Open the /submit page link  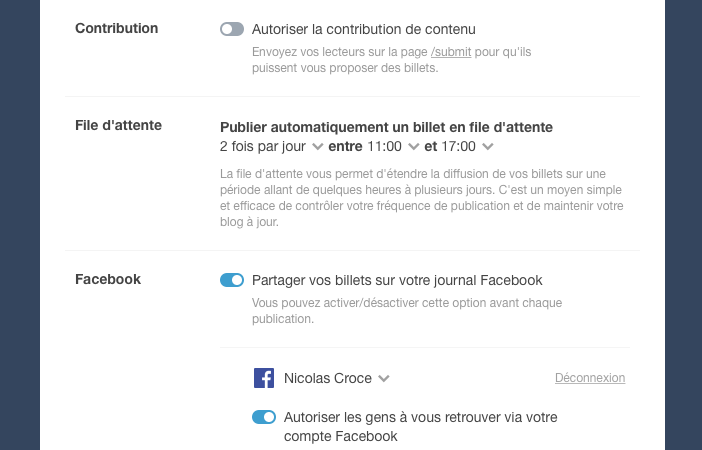tap(454, 52)
